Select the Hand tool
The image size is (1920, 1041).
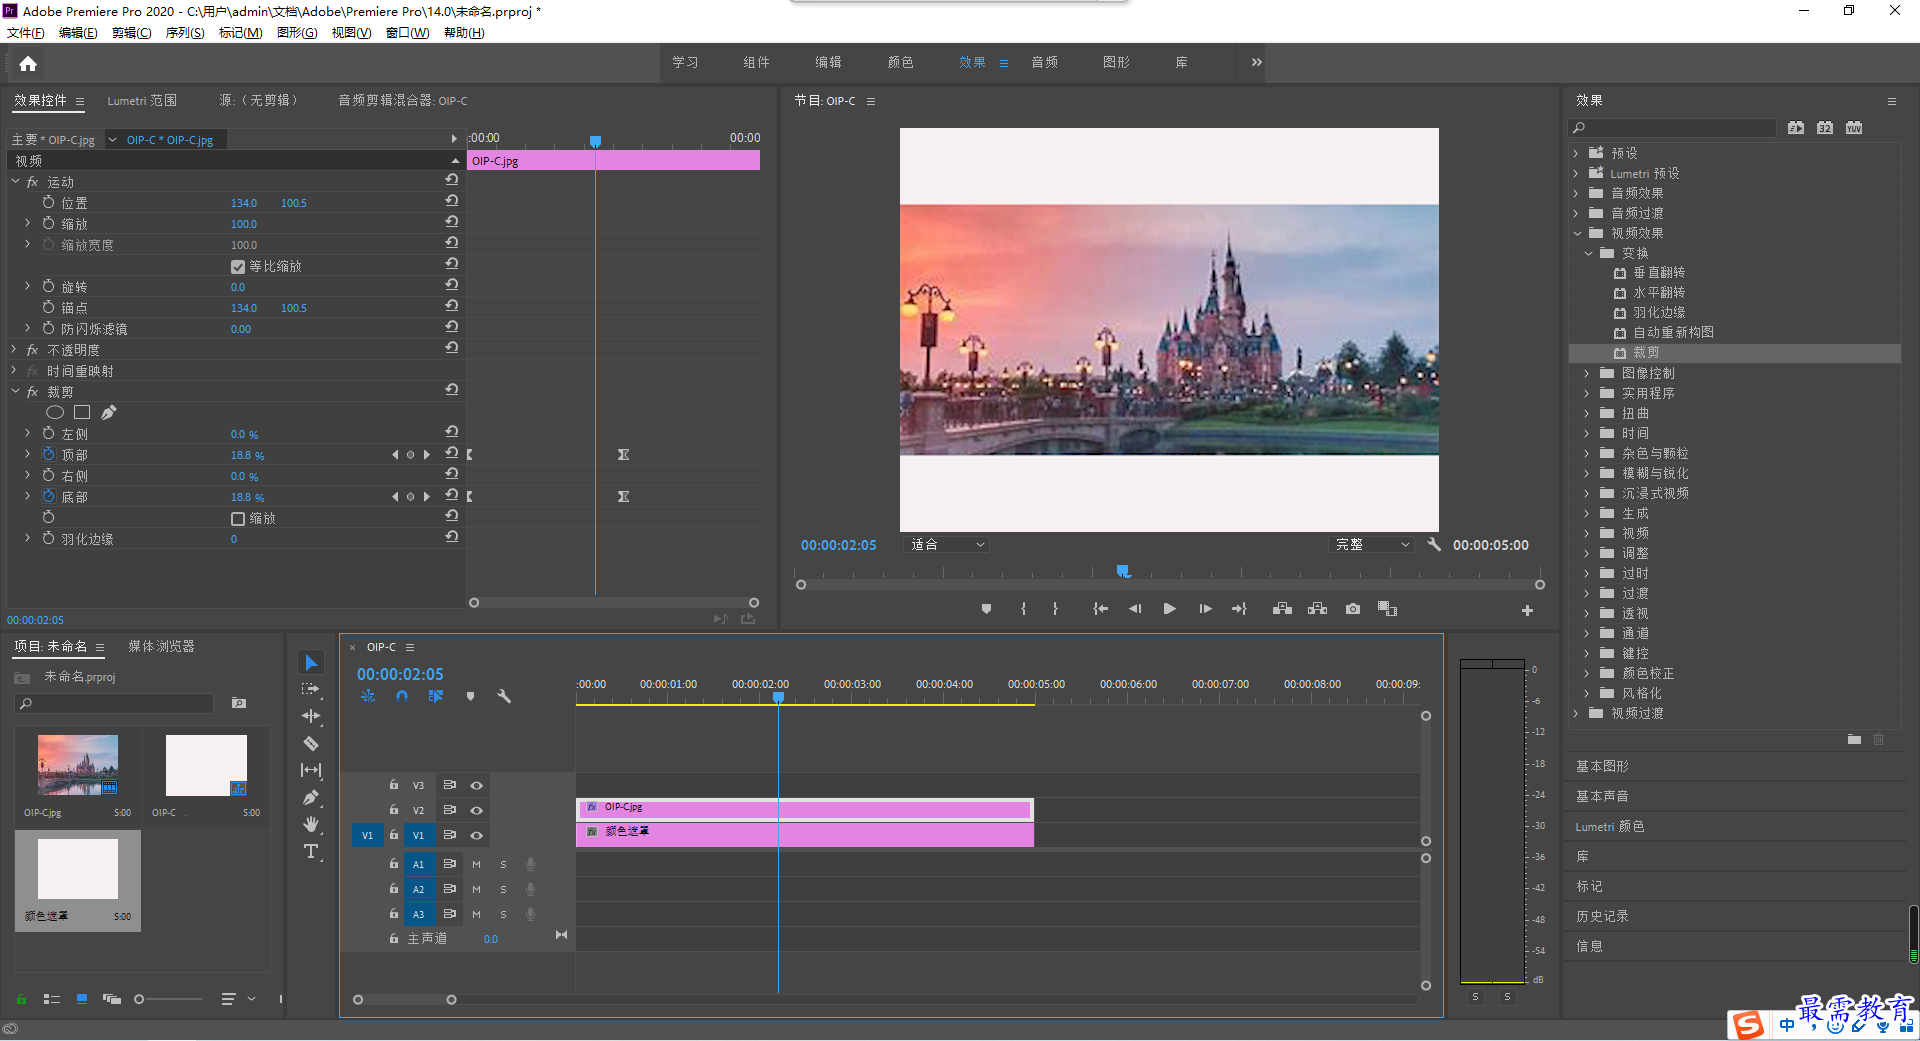click(311, 824)
